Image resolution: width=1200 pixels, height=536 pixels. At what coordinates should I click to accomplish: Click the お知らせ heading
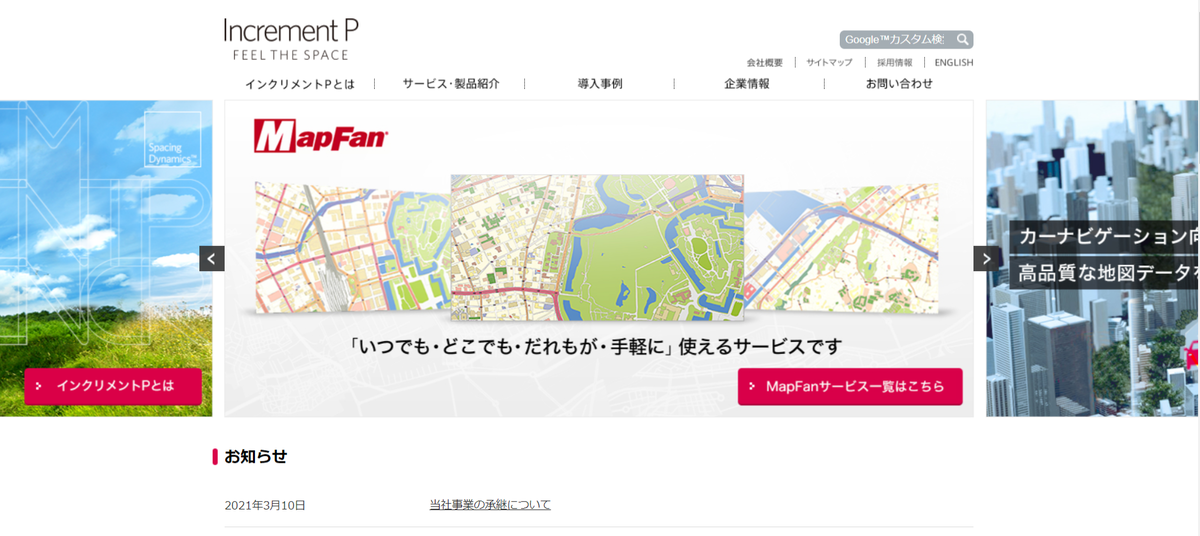(255, 457)
